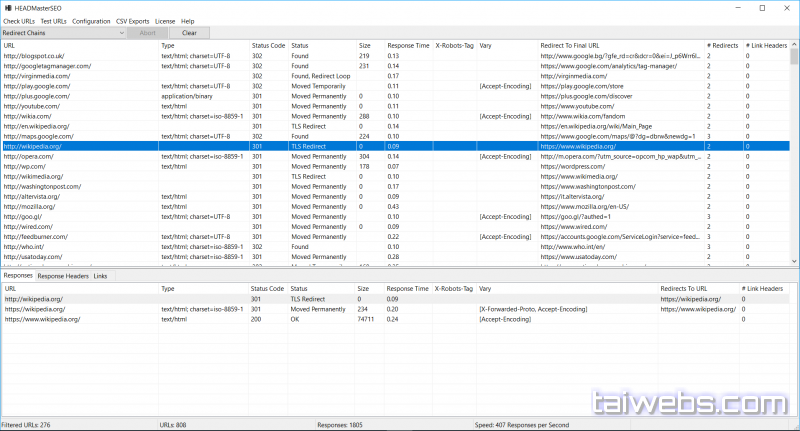Click the Clear button
The width and height of the screenshot is (800, 431).
[x=189, y=33]
